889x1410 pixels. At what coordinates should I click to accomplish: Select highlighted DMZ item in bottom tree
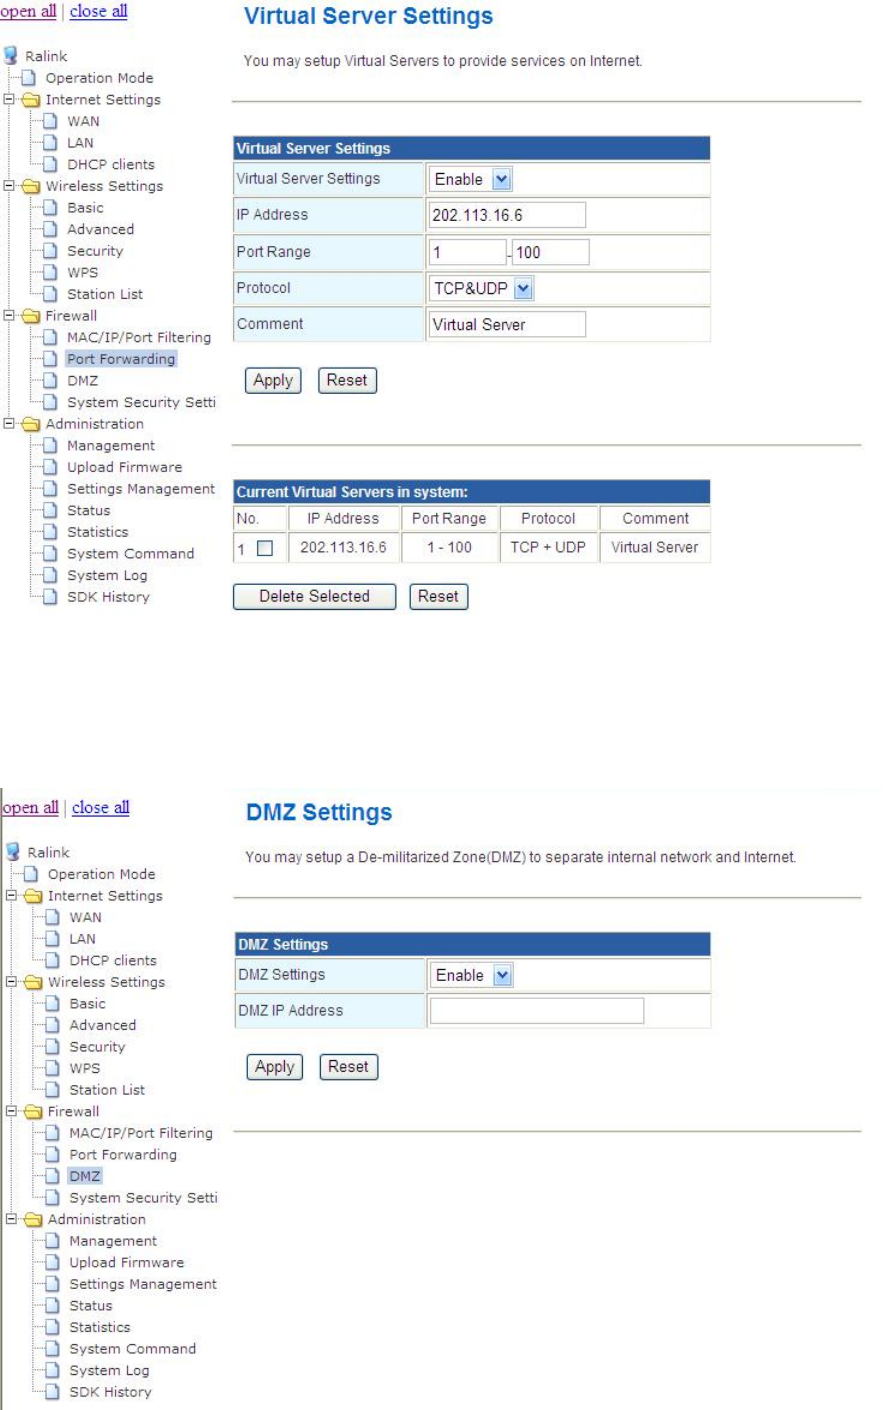tap(85, 1176)
